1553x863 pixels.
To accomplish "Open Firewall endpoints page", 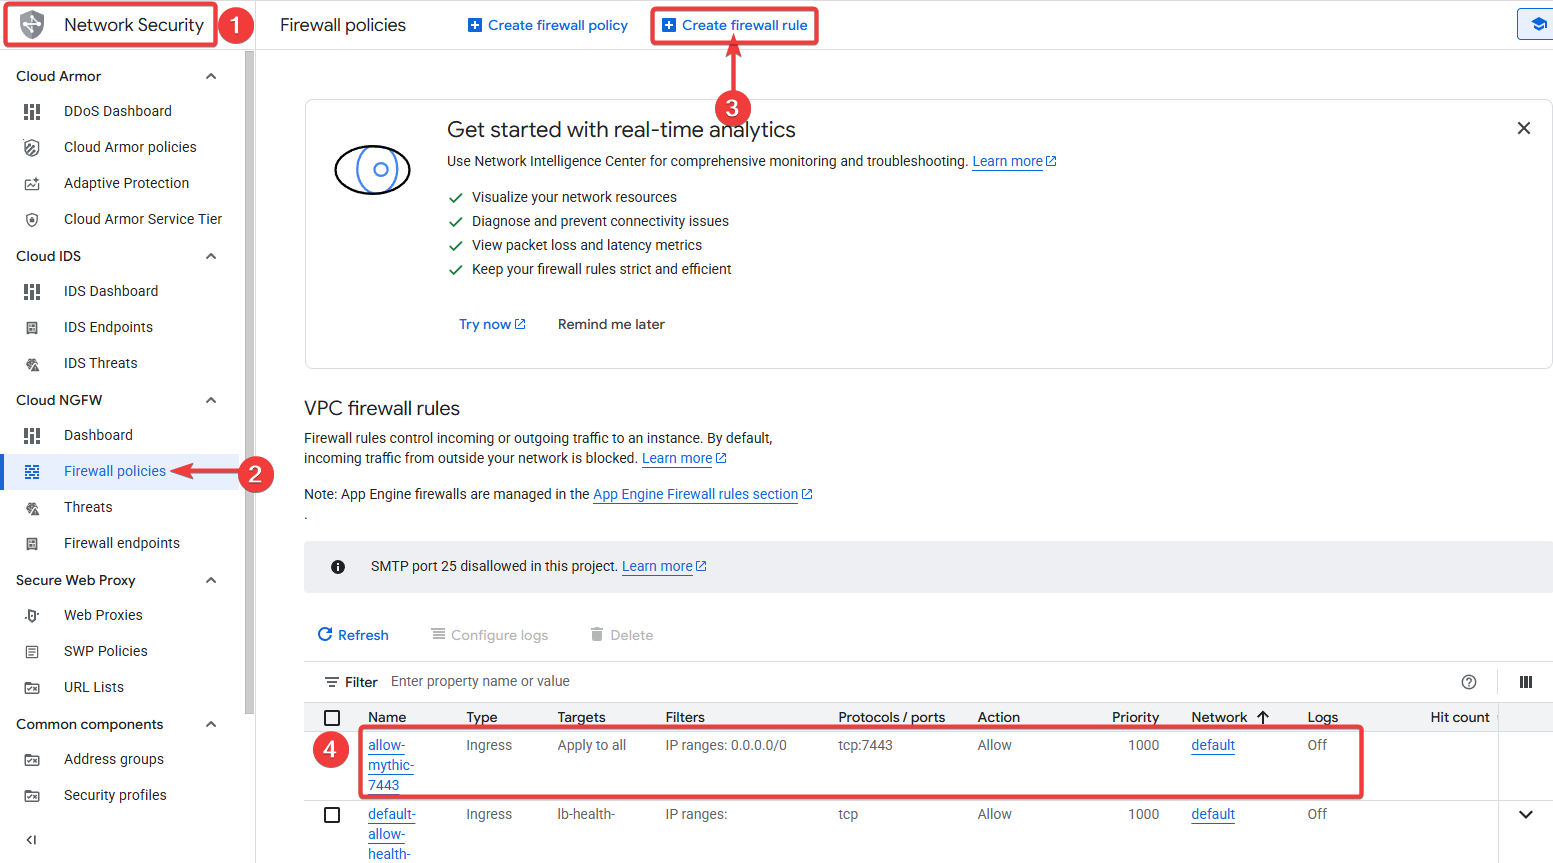I will pos(122,543).
